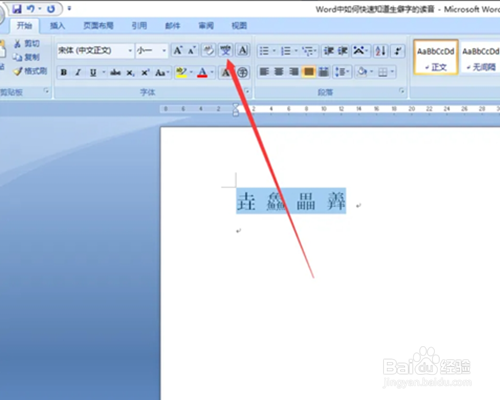Open the underline style dropdown arrow

pyautogui.click(x=104, y=72)
